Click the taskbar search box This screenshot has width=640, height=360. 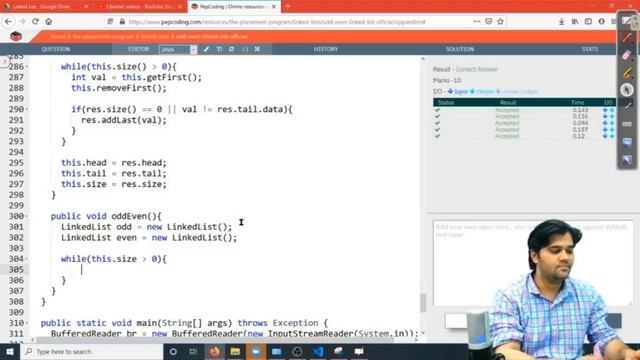pyautogui.click(x=91, y=351)
